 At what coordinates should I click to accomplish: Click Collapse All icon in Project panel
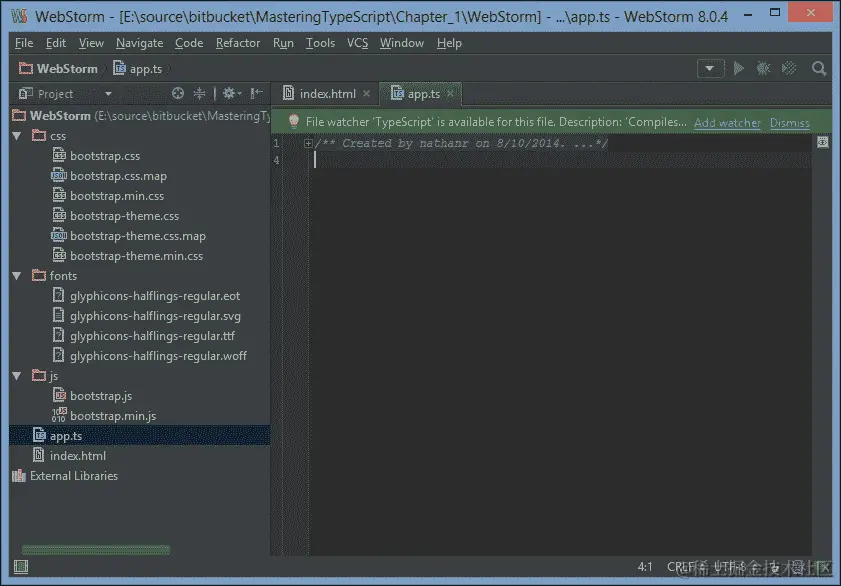[200, 93]
